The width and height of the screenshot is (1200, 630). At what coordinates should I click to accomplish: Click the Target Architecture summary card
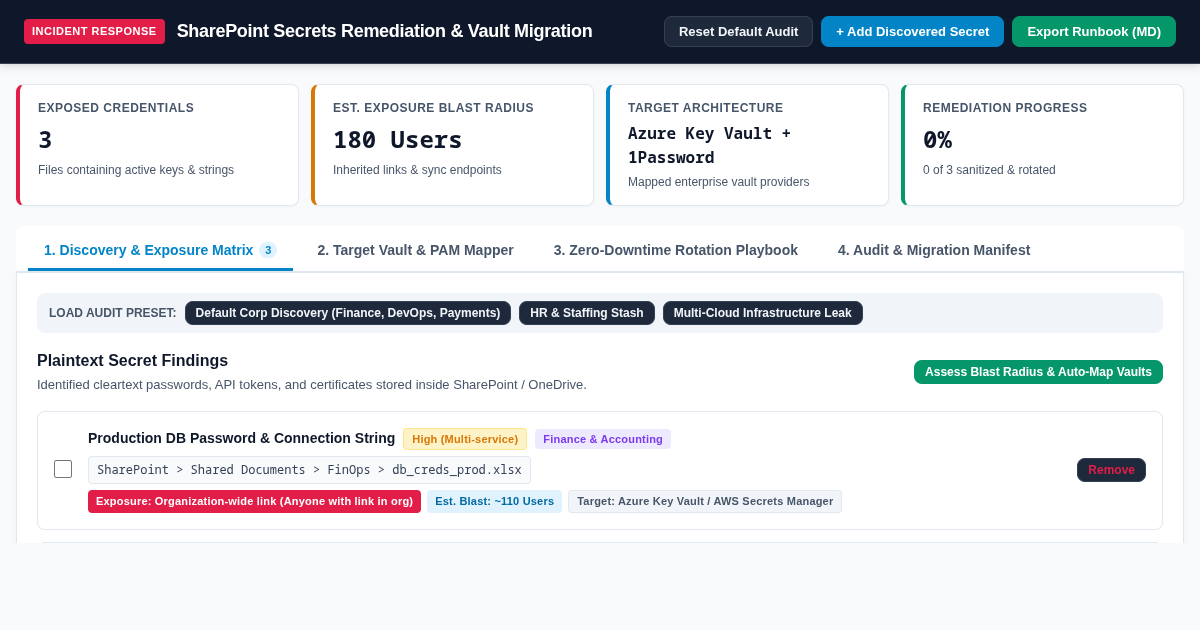click(747, 145)
